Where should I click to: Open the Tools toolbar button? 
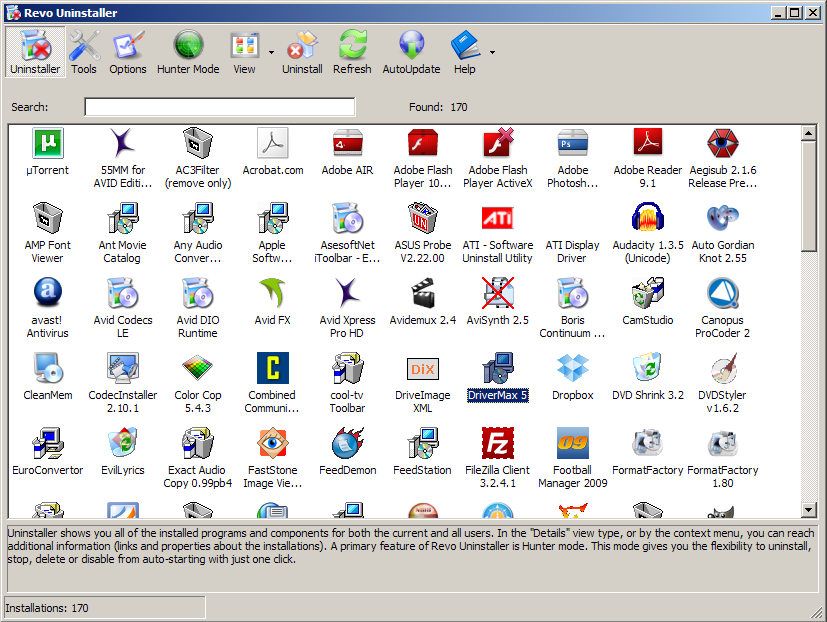point(84,52)
